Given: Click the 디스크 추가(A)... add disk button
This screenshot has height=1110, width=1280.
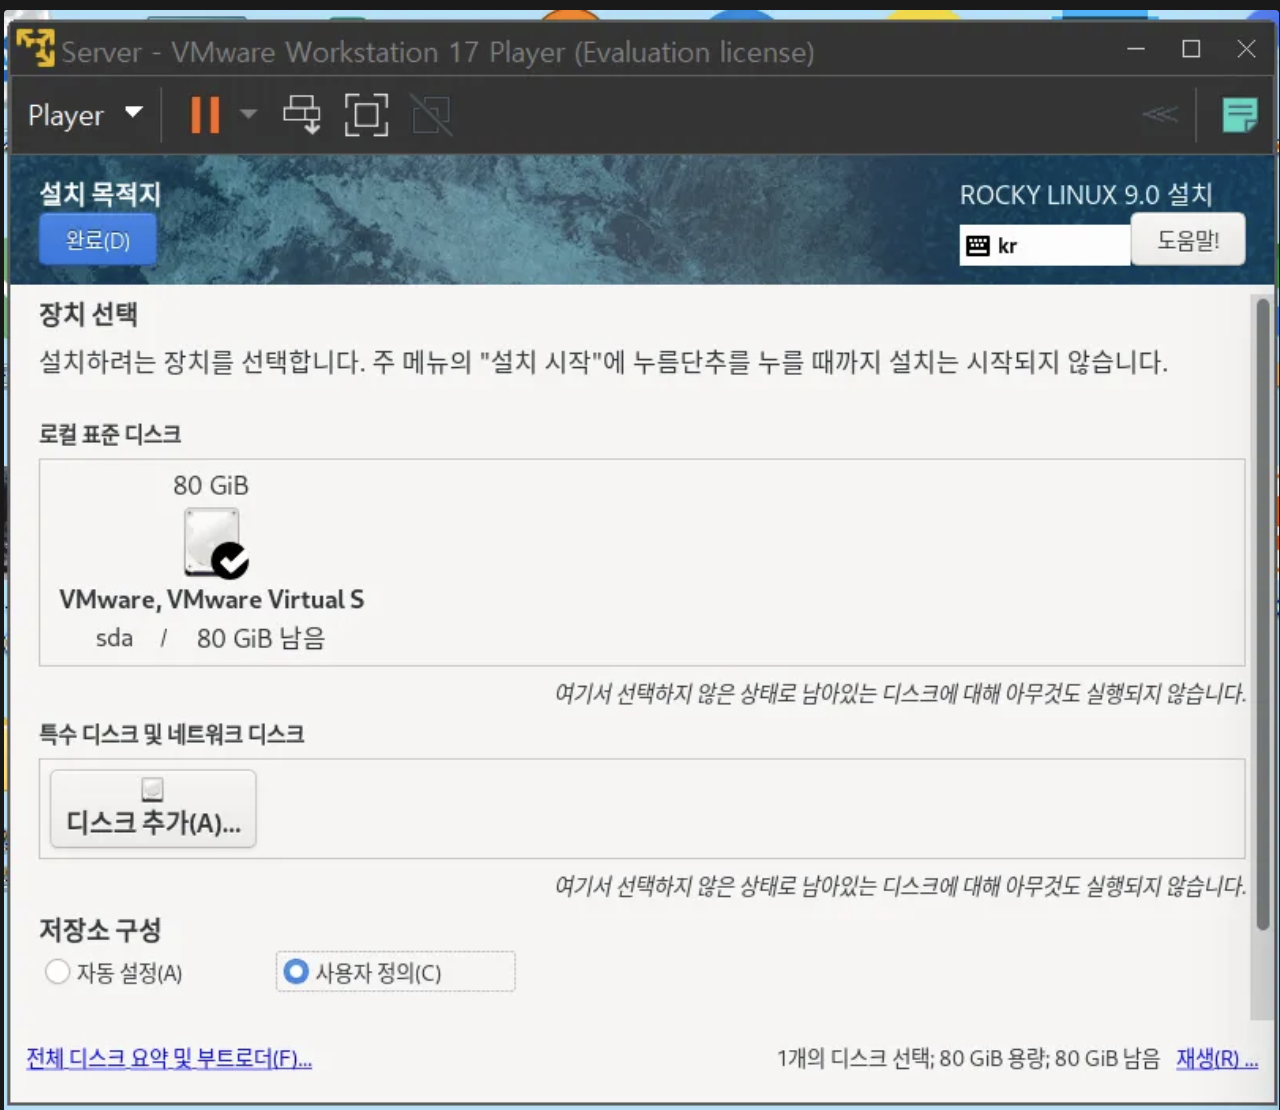Looking at the screenshot, I should point(153,809).
